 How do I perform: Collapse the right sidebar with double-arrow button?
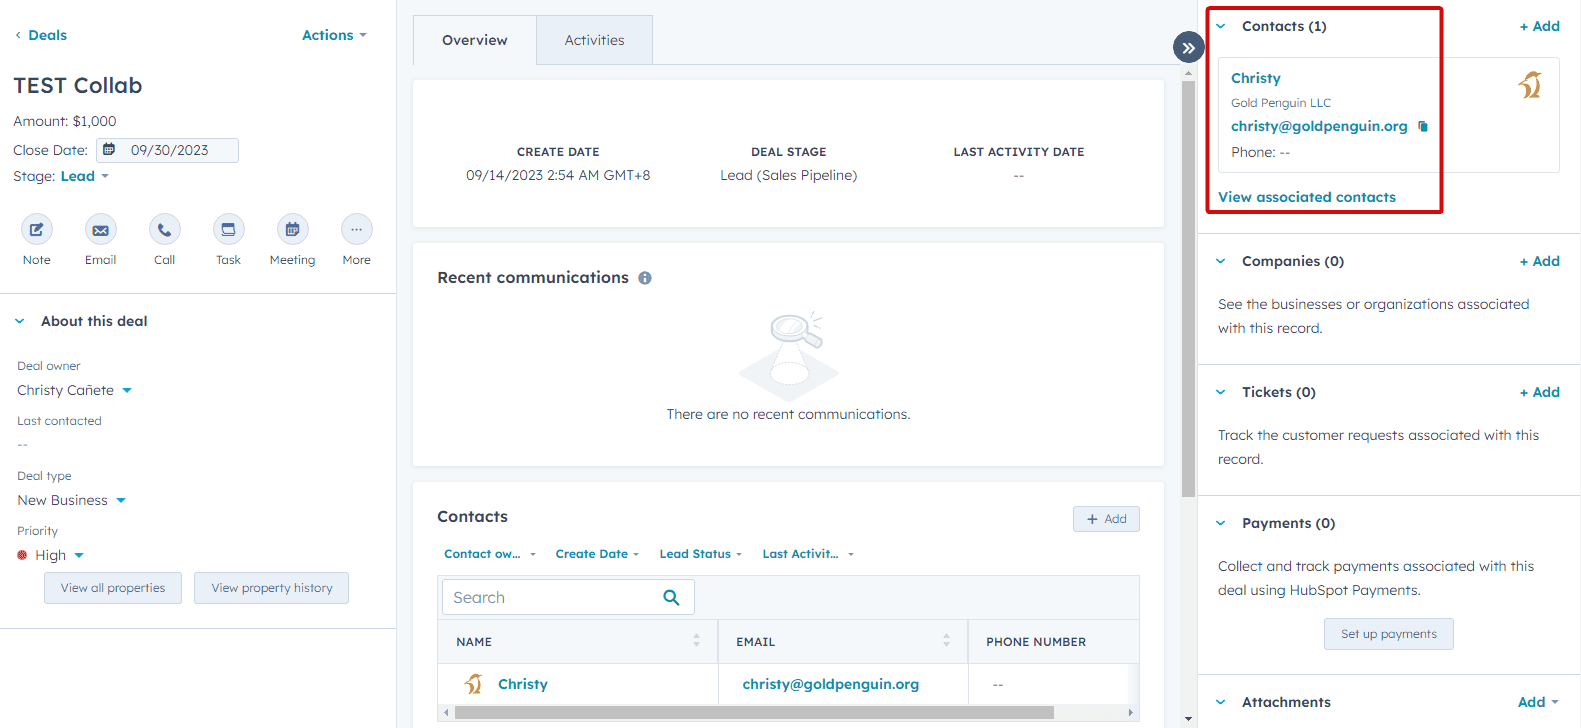pos(1188,47)
